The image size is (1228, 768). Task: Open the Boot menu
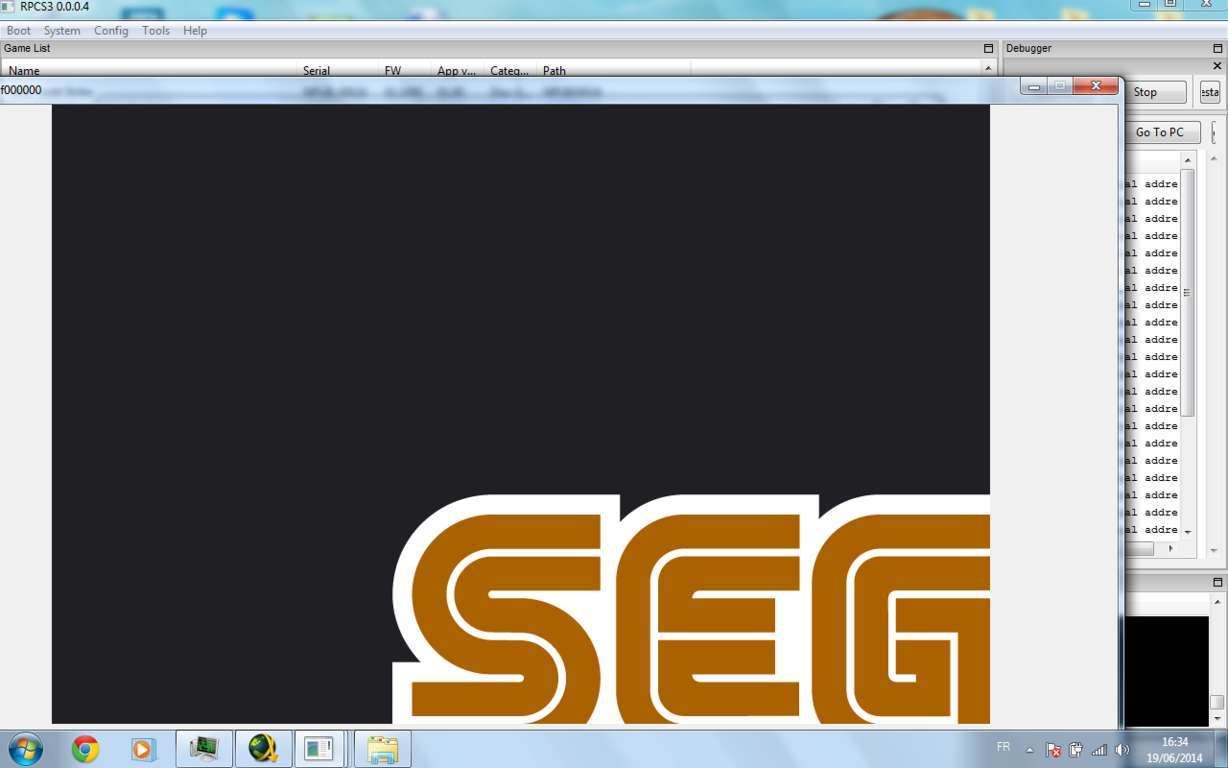click(x=18, y=31)
